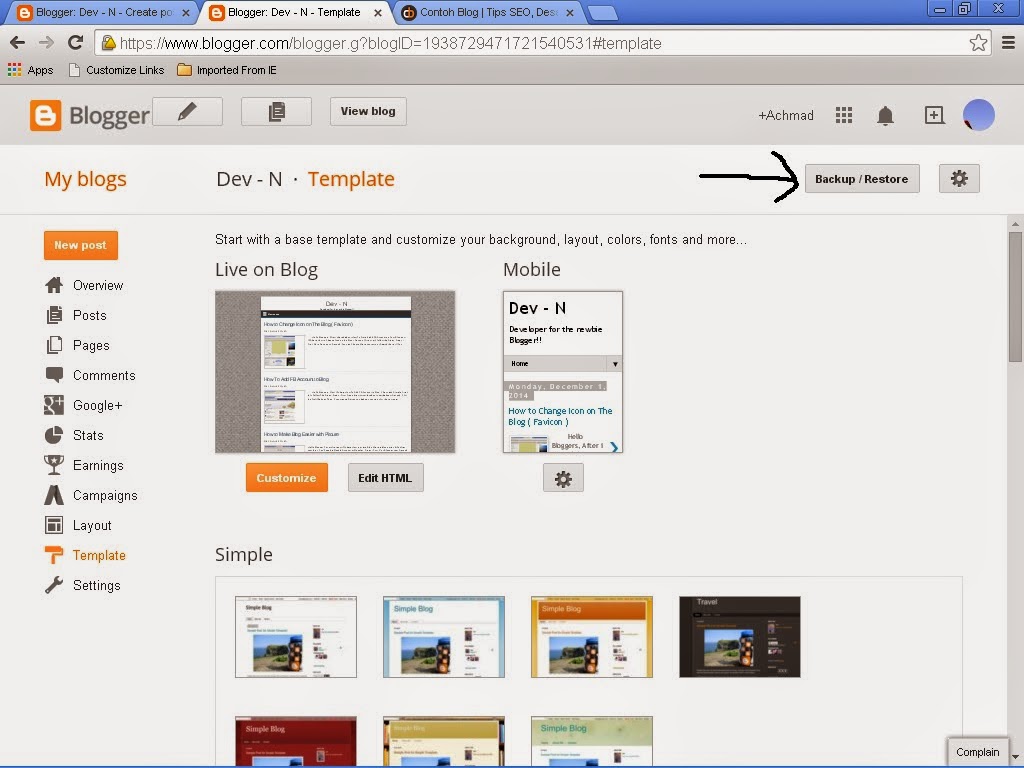
Task: Select the green Simple Blog template
Action: click(592, 741)
